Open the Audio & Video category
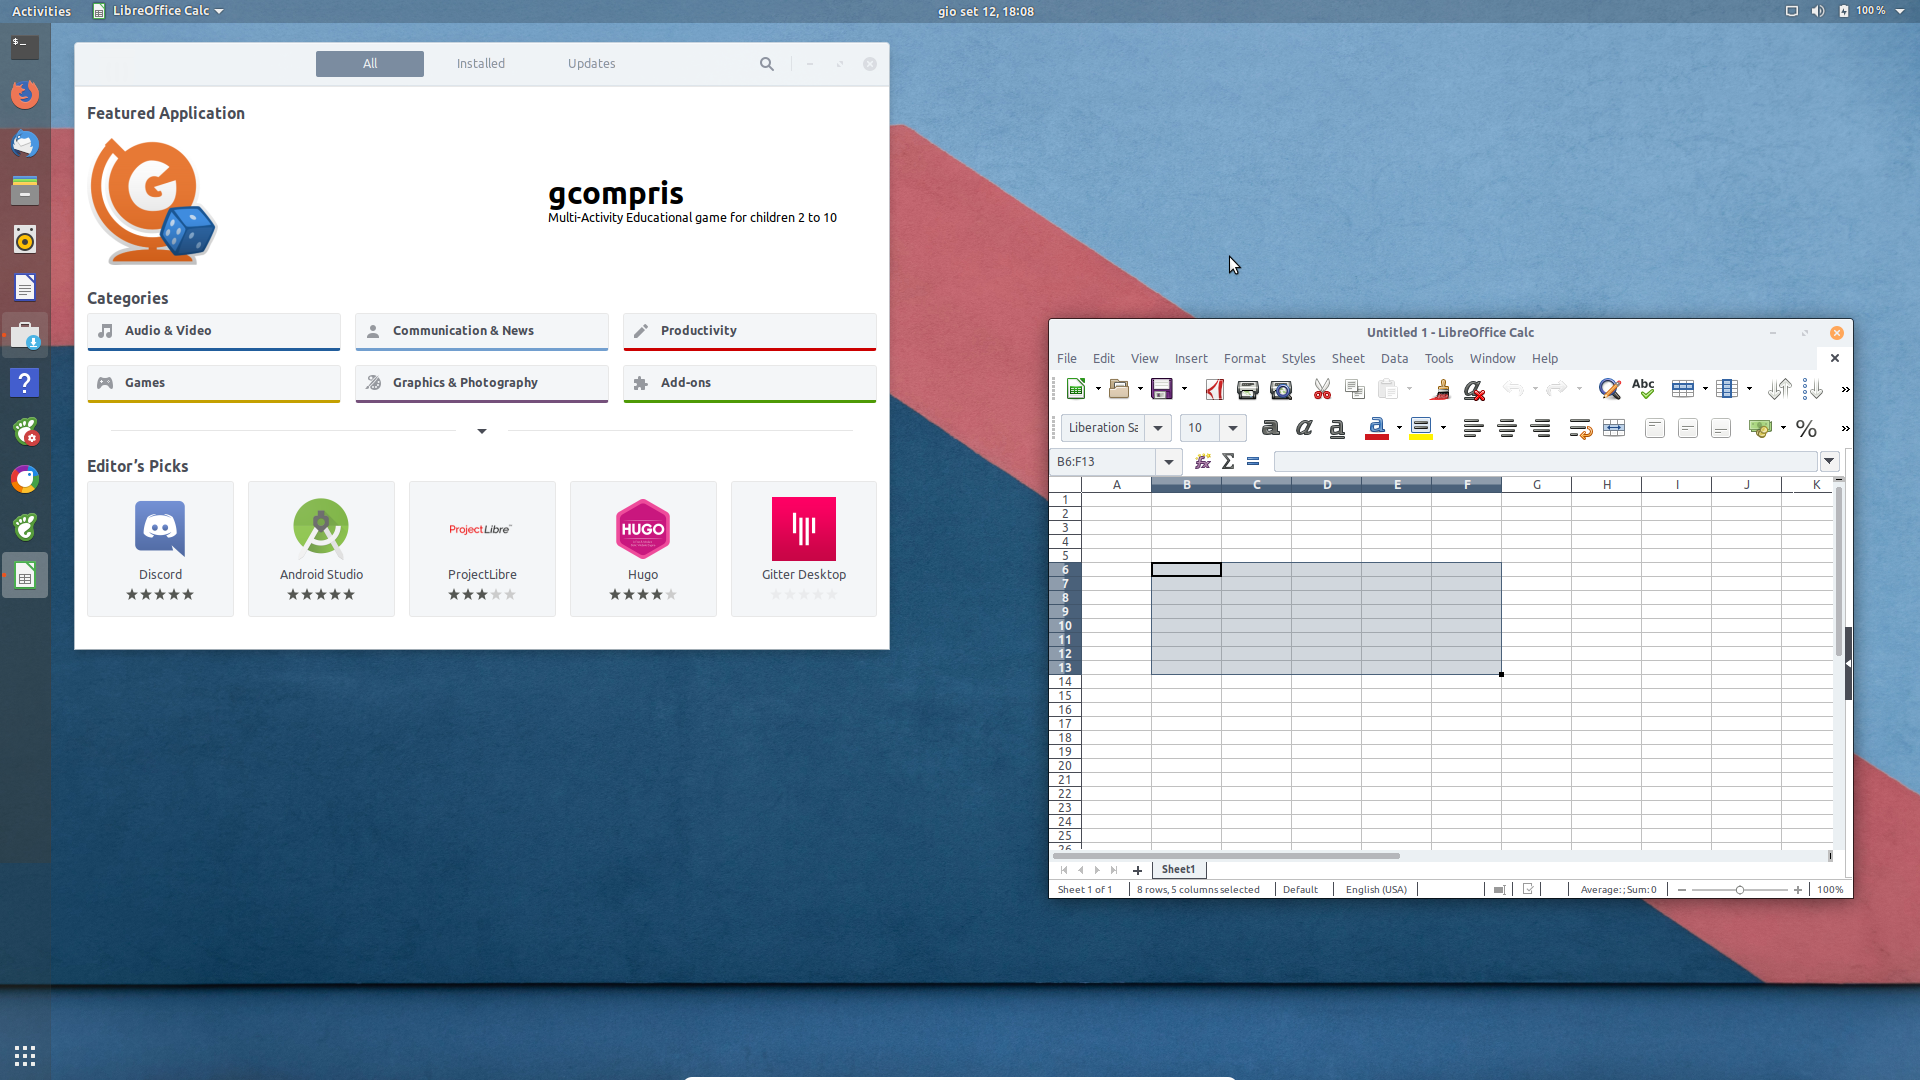This screenshot has width=1920, height=1080. click(x=214, y=332)
